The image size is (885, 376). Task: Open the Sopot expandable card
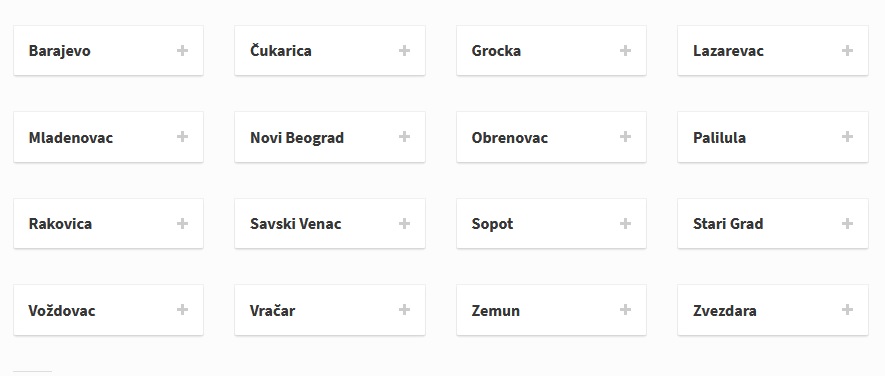551,224
